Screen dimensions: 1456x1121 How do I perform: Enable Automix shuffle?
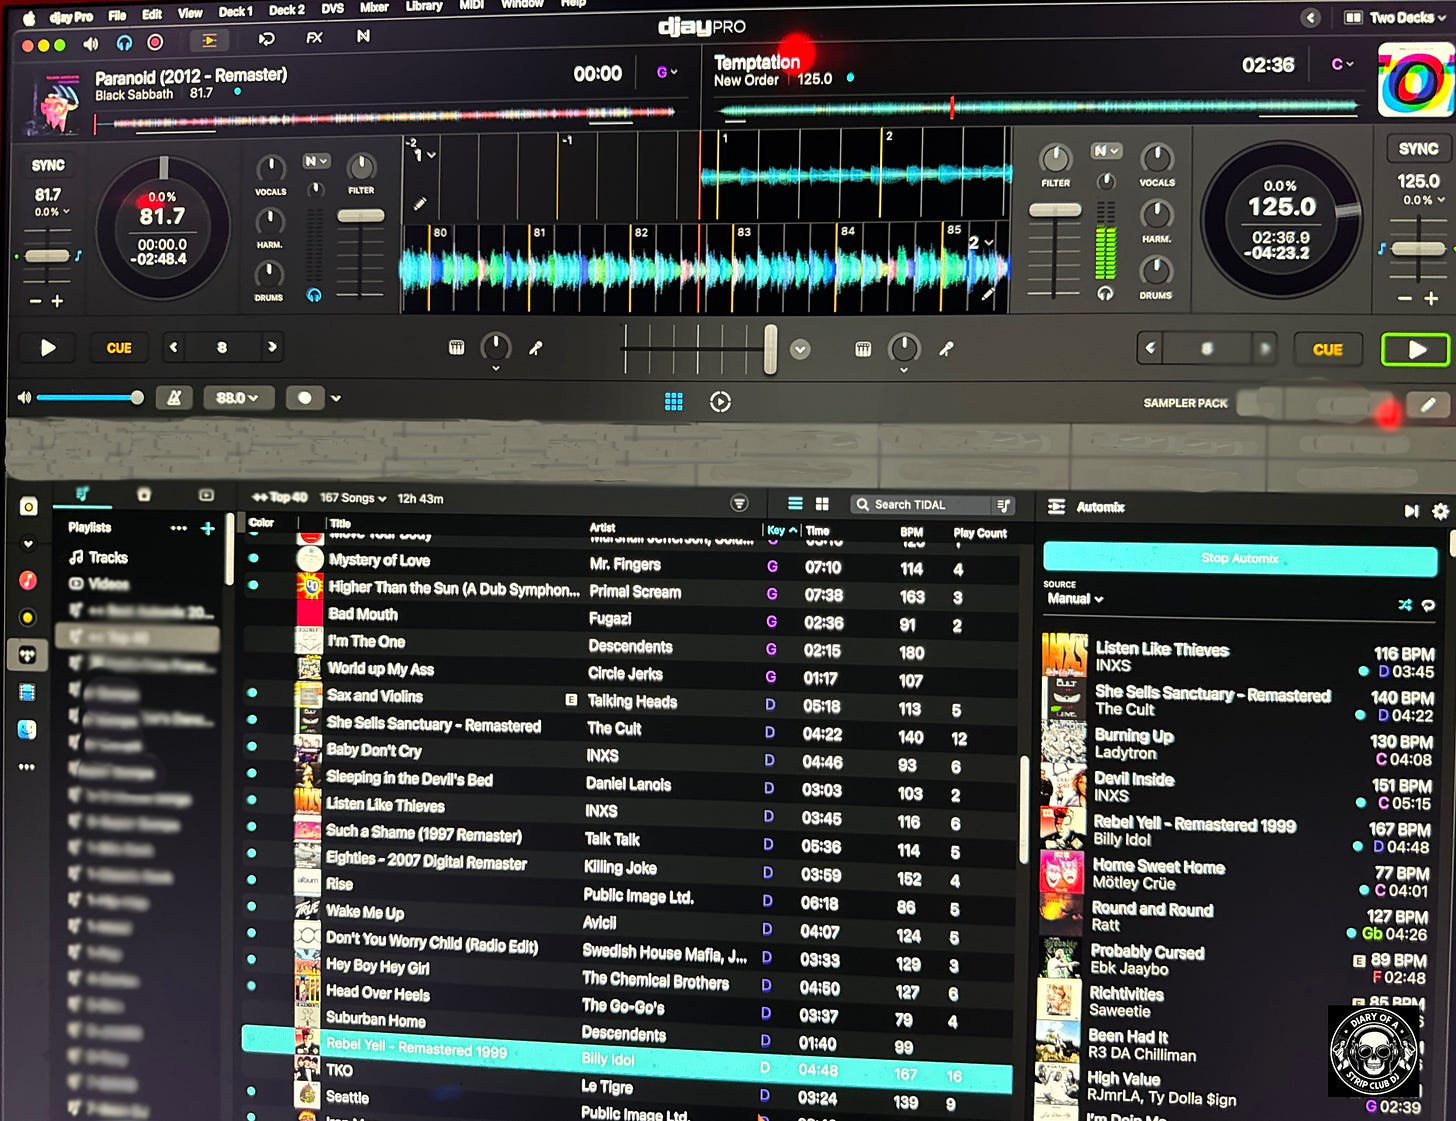pyautogui.click(x=1404, y=605)
